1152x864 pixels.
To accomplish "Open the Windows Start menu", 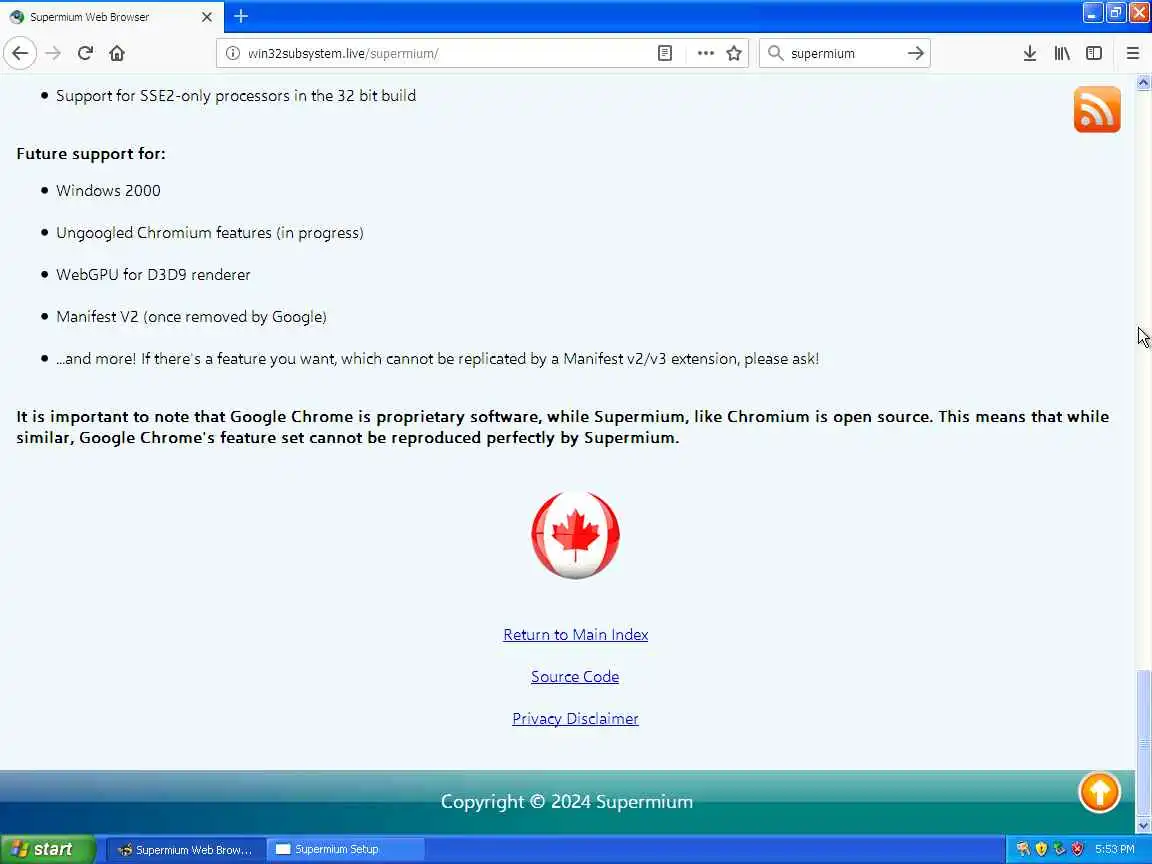I will (47, 849).
